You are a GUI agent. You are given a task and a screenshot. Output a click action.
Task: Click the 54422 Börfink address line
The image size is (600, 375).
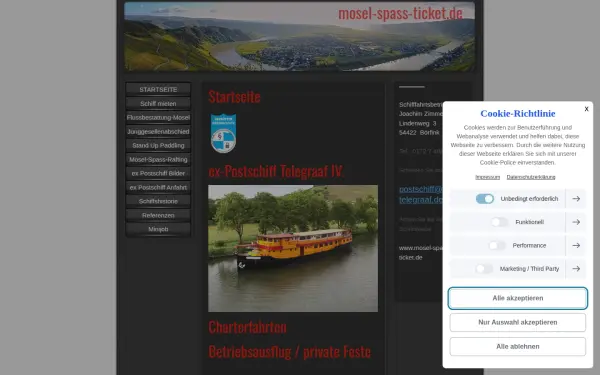[419, 132]
